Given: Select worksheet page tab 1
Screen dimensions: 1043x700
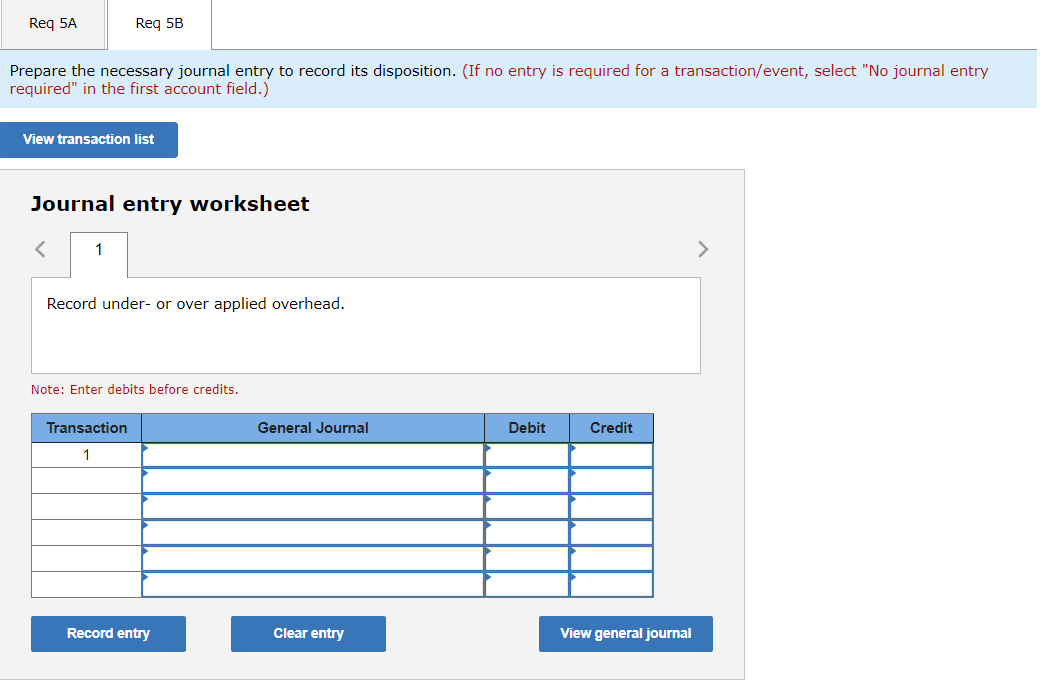Looking at the screenshot, I should coord(98,252).
